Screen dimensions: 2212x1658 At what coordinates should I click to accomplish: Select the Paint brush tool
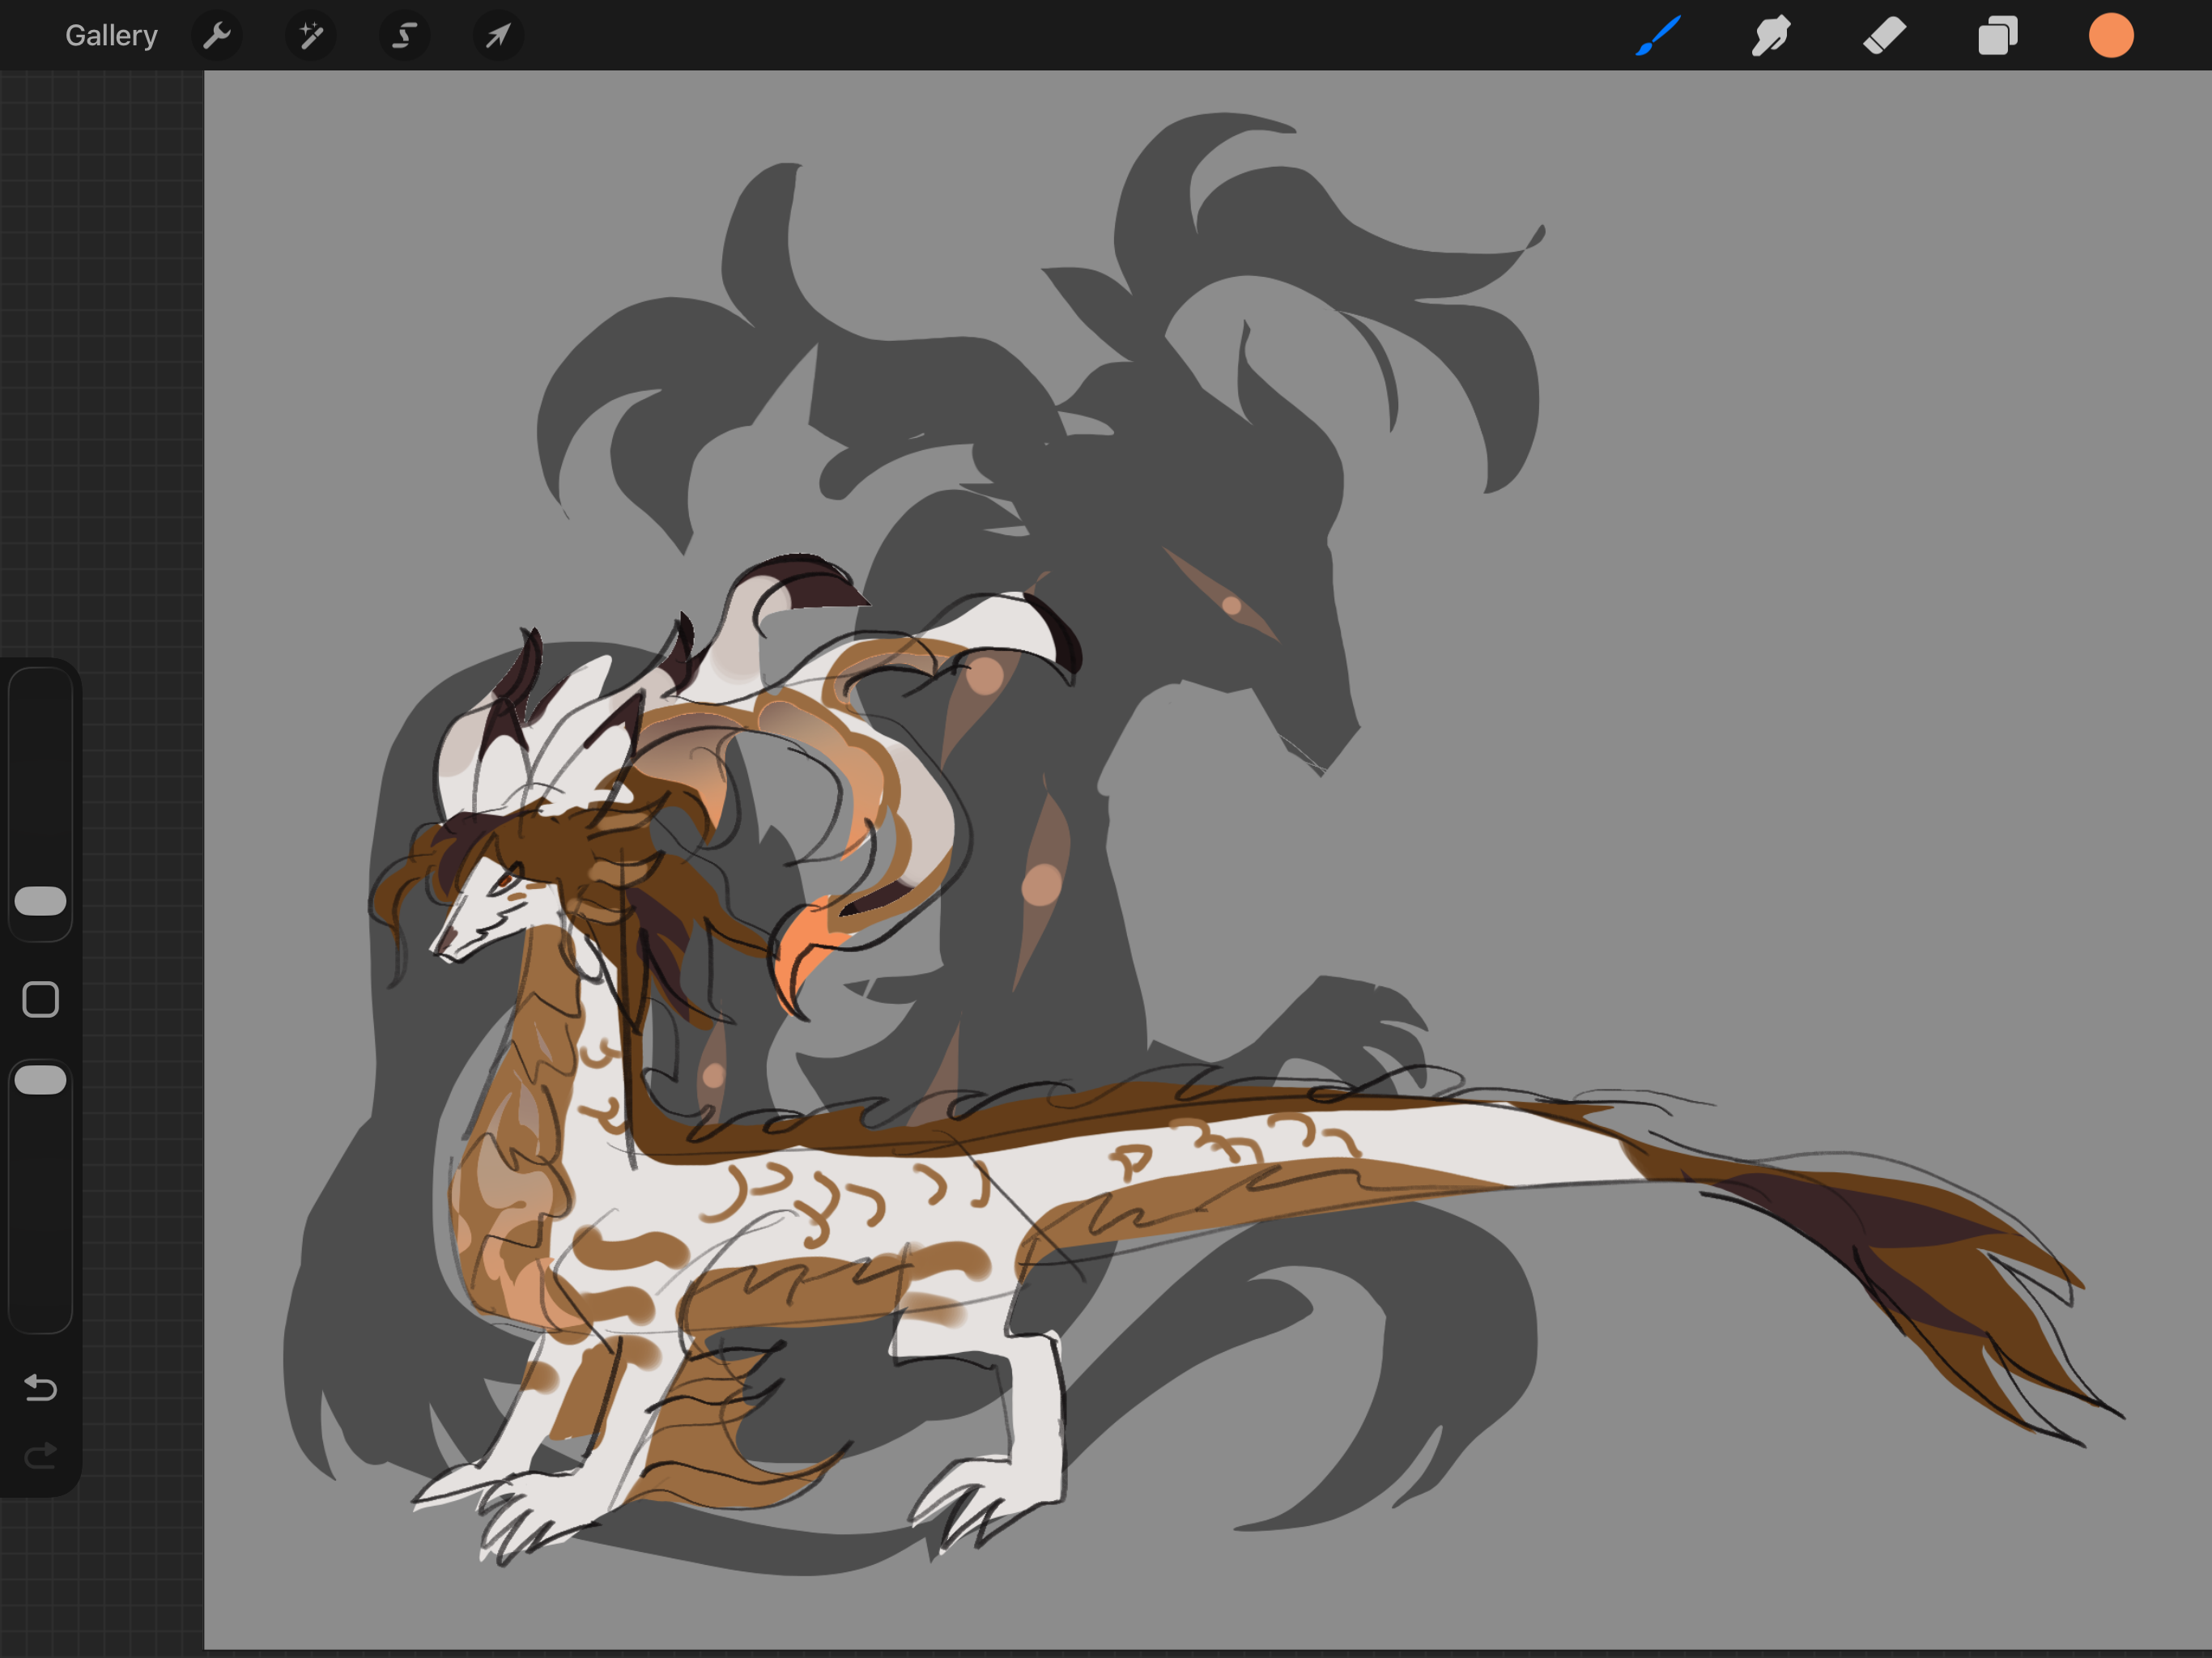[x=1657, y=36]
